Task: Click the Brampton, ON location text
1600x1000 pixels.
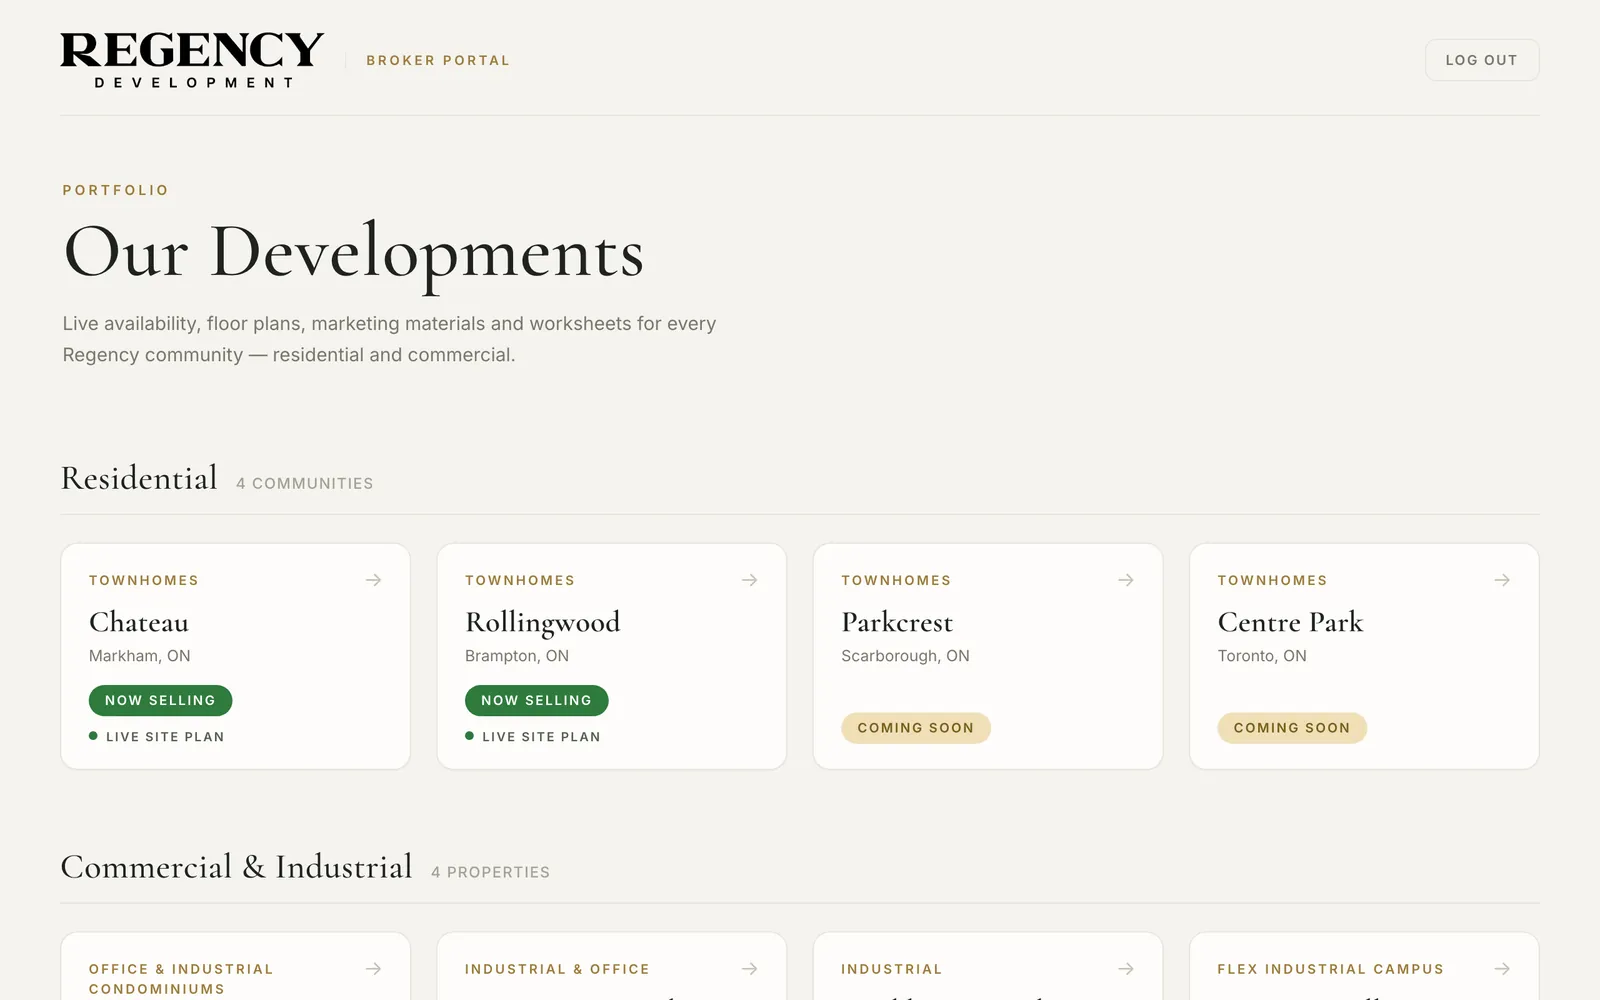Action: point(517,656)
